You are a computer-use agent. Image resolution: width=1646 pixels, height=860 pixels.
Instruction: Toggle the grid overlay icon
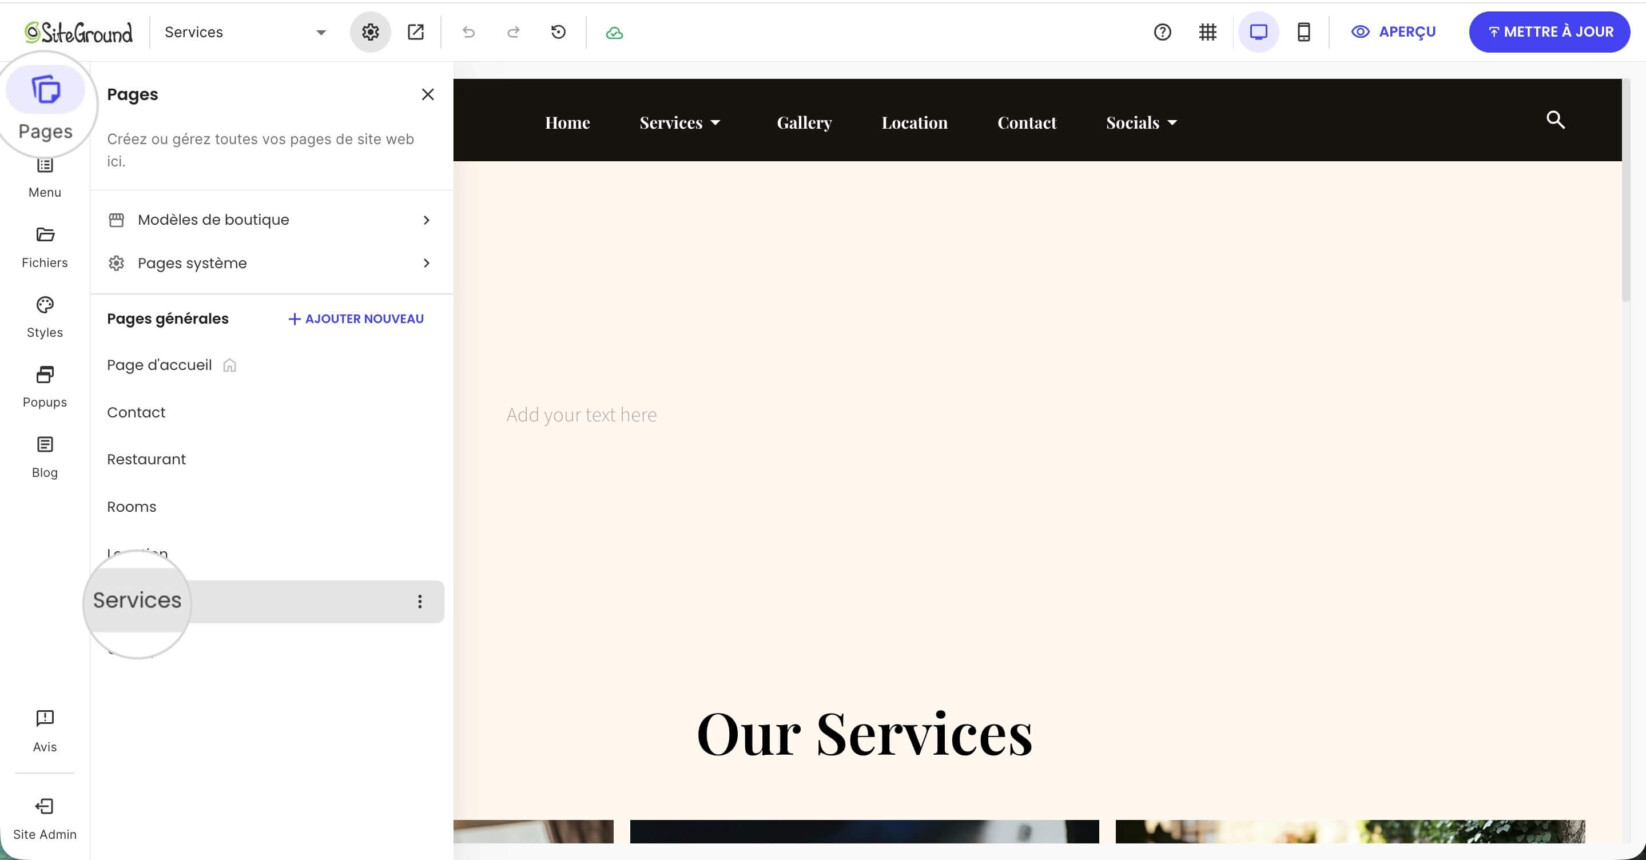point(1208,32)
